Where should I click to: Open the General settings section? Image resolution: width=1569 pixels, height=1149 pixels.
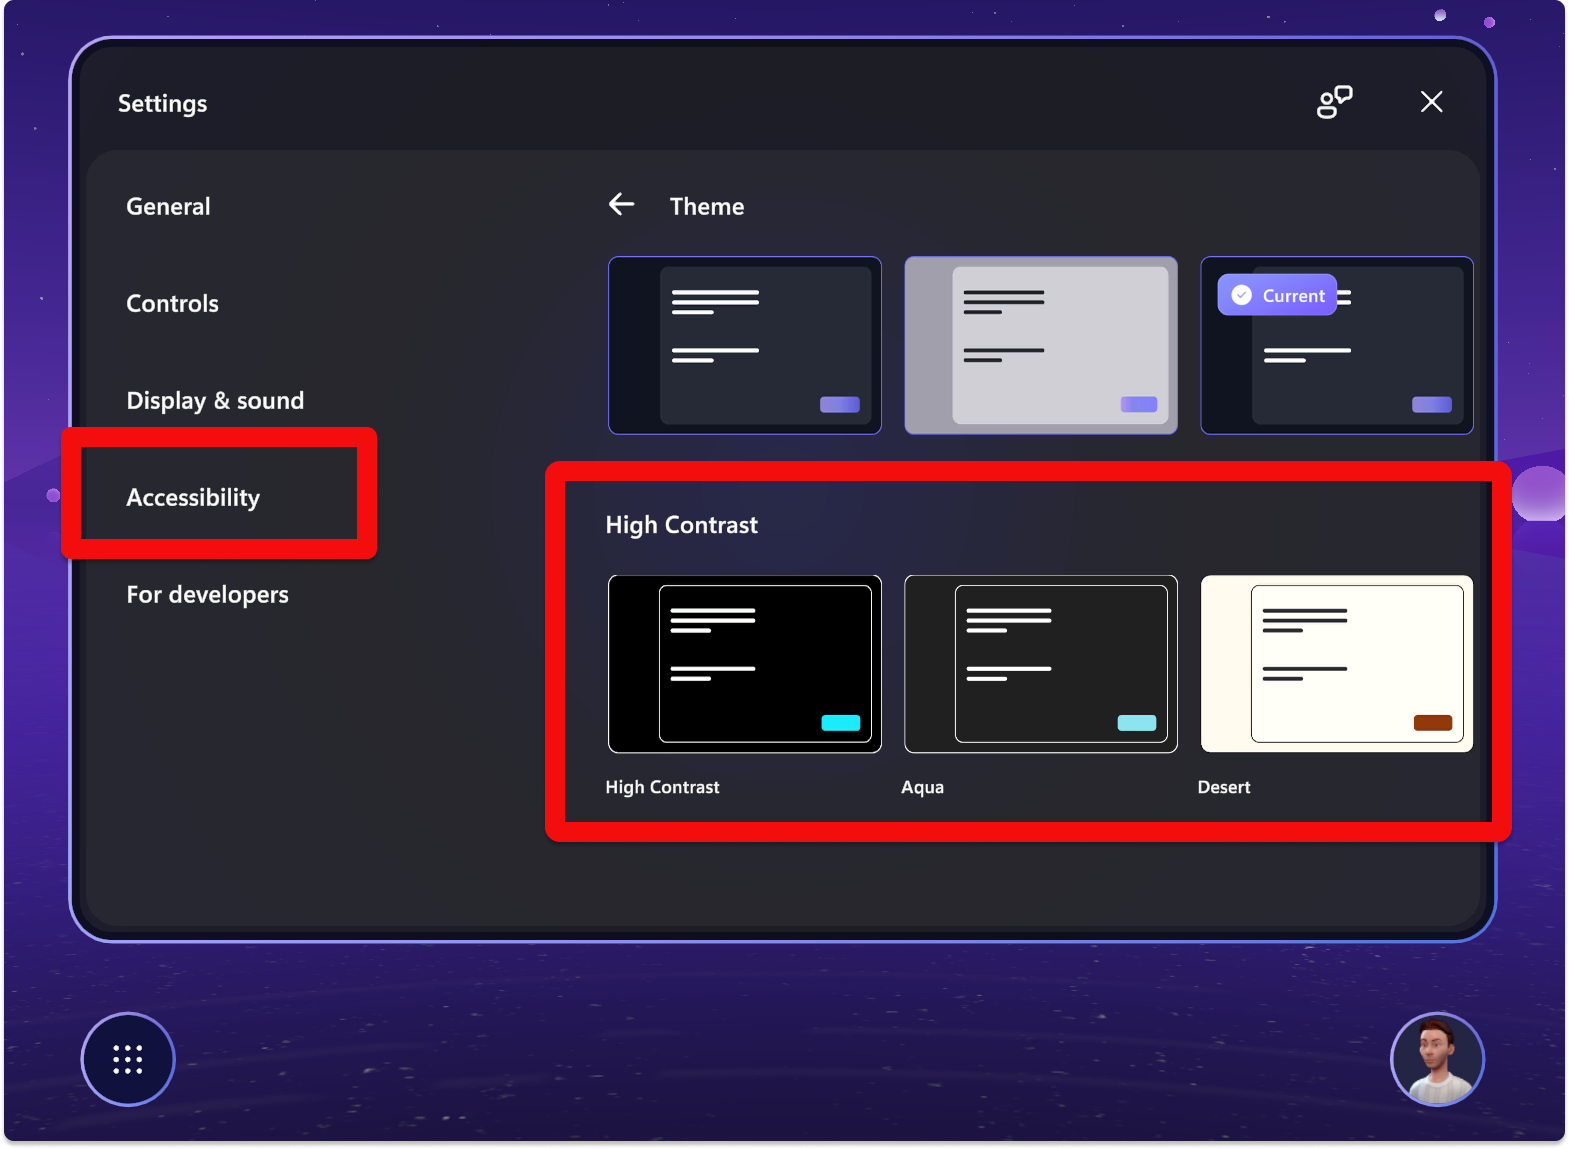pos(168,207)
